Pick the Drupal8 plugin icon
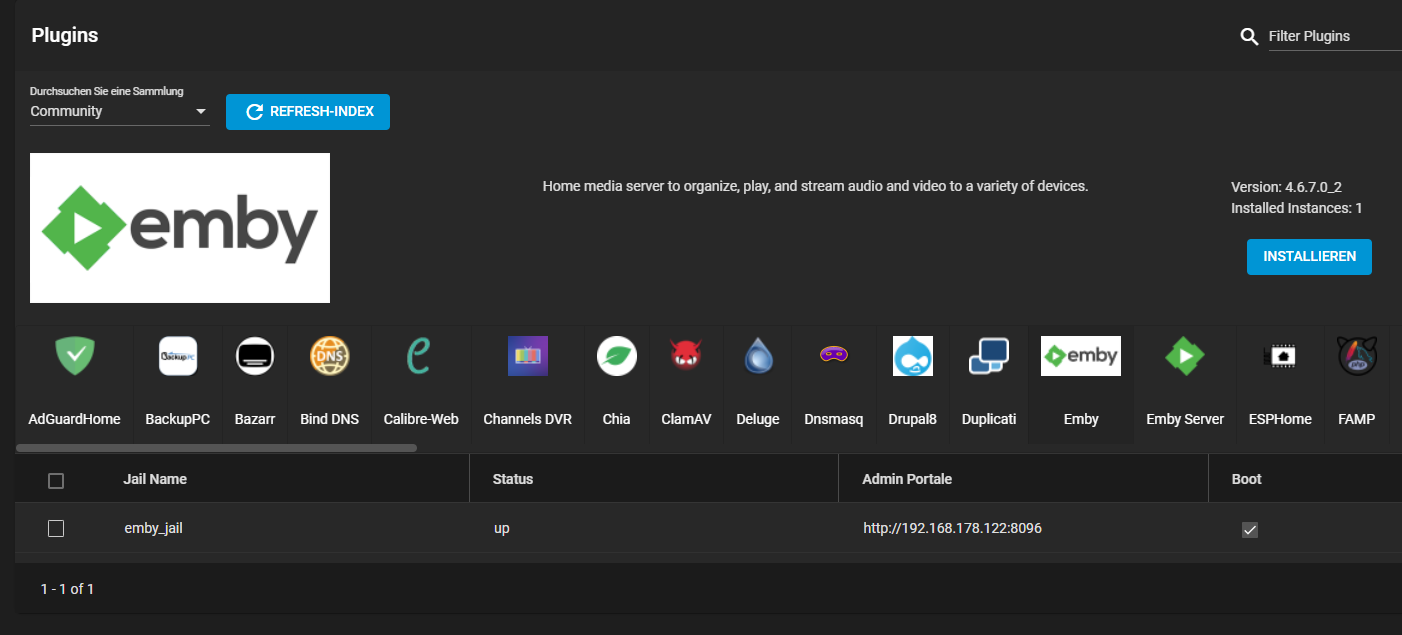1402x635 pixels. (x=912, y=356)
